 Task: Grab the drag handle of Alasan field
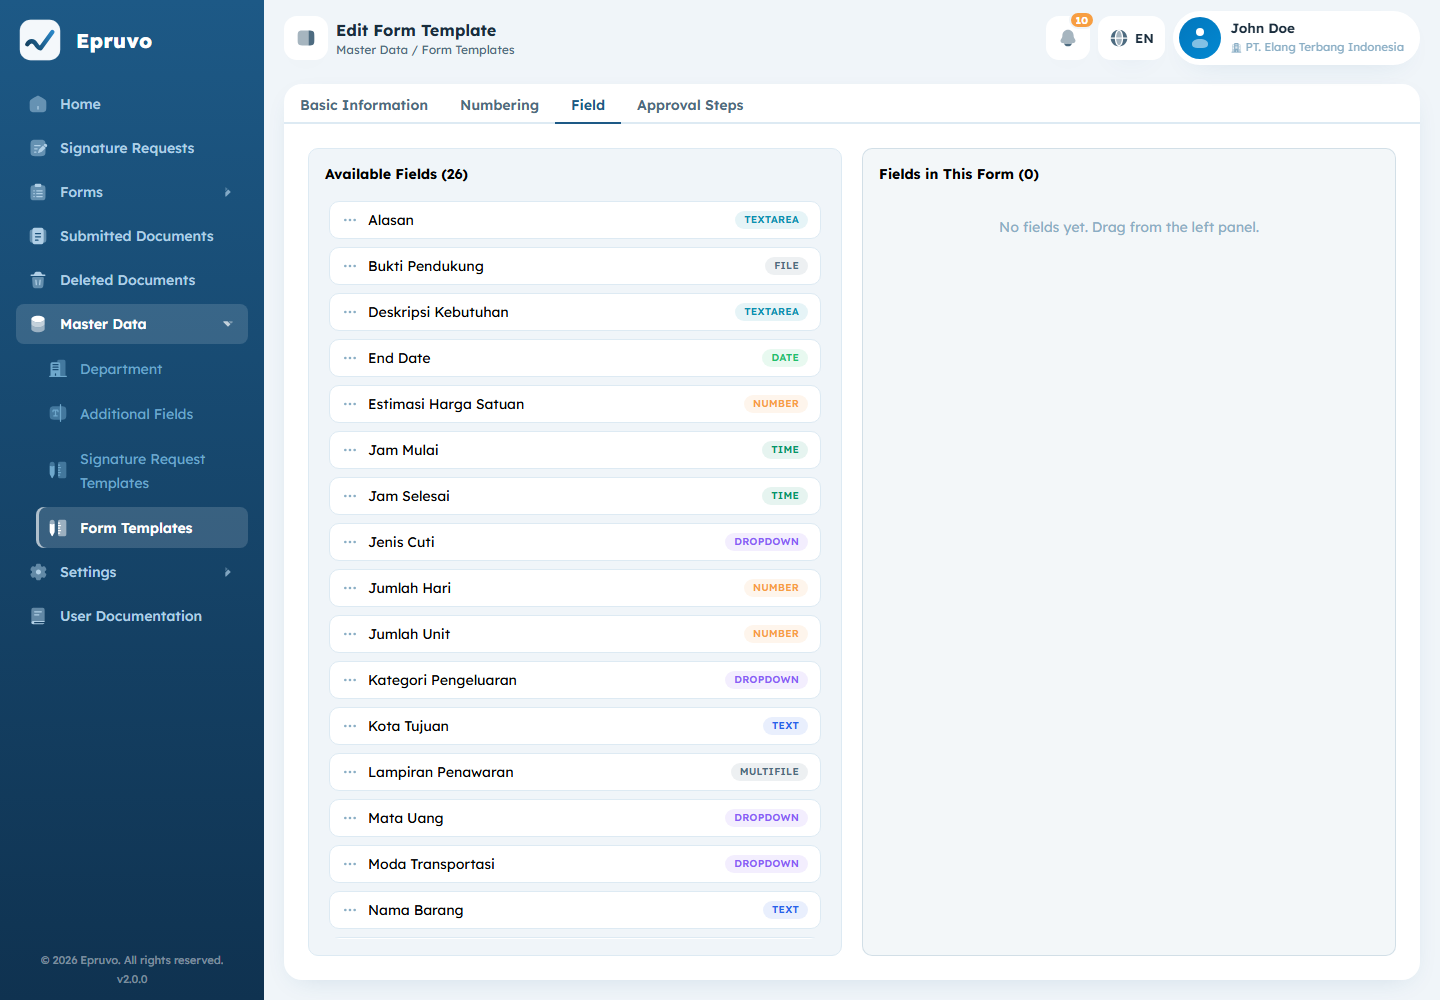click(x=350, y=220)
